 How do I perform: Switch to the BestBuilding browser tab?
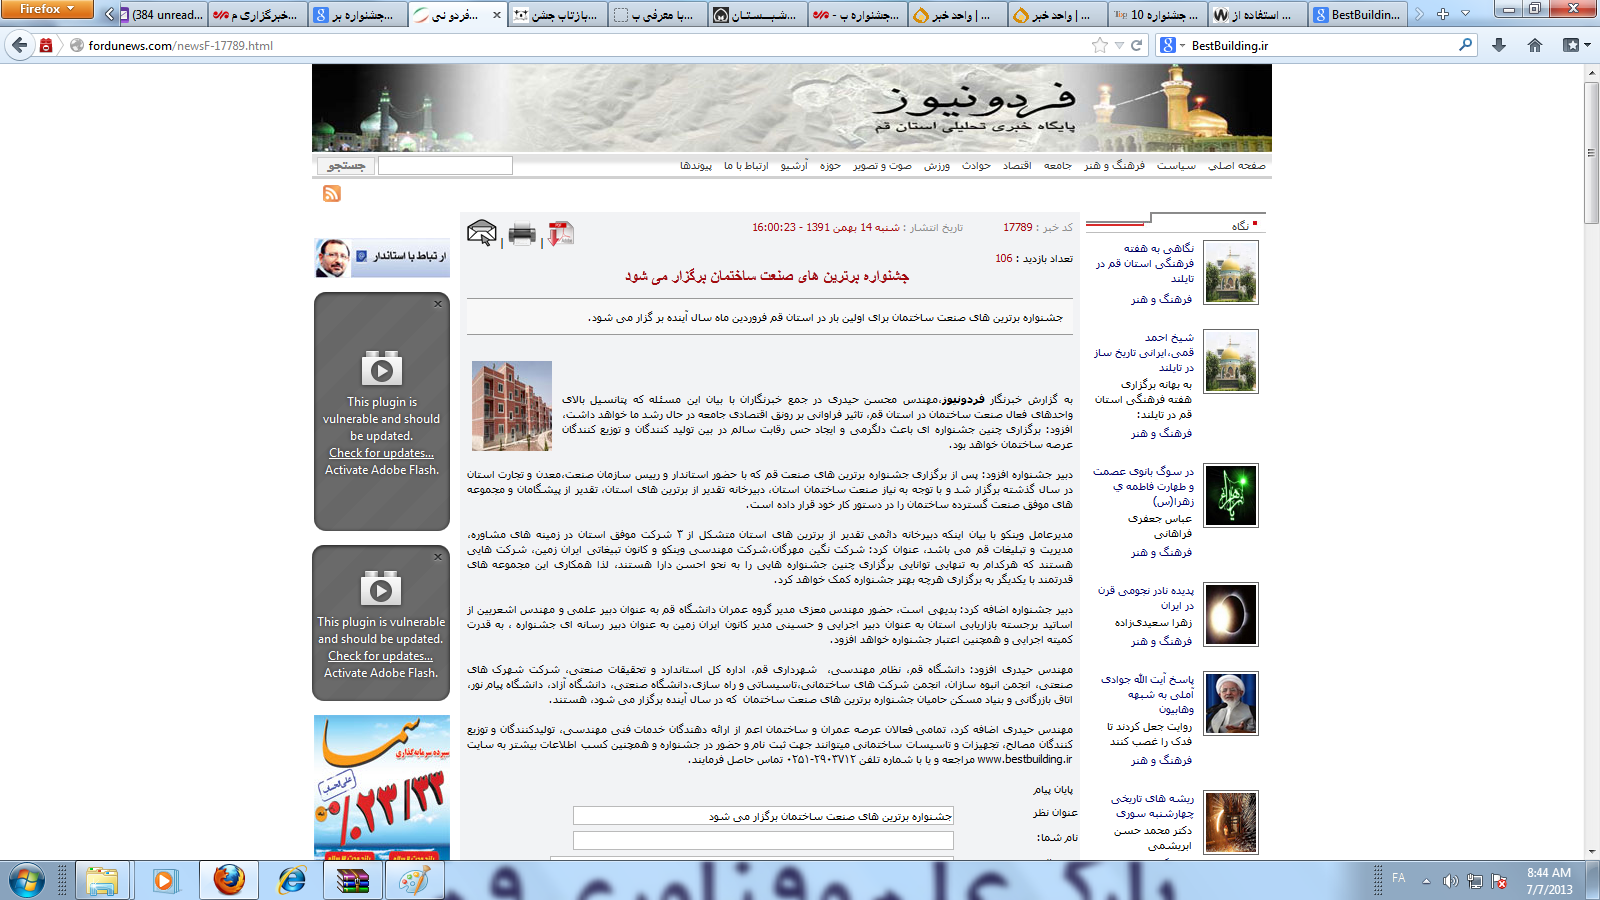coord(1357,15)
